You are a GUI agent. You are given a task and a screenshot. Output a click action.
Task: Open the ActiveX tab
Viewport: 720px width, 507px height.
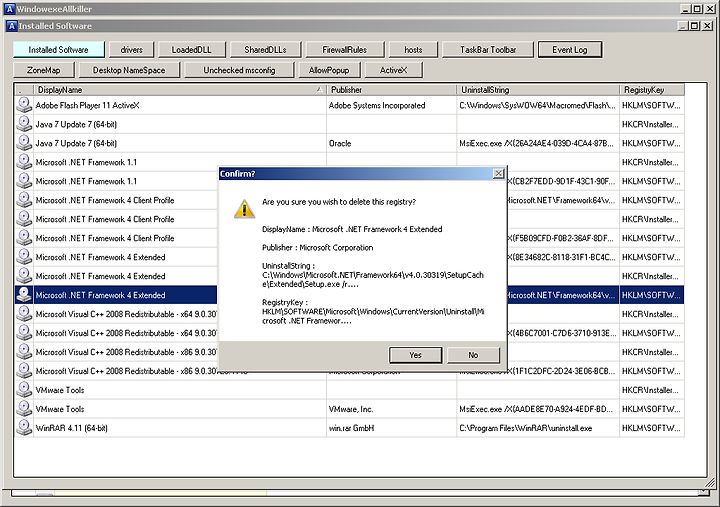[x=394, y=70]
